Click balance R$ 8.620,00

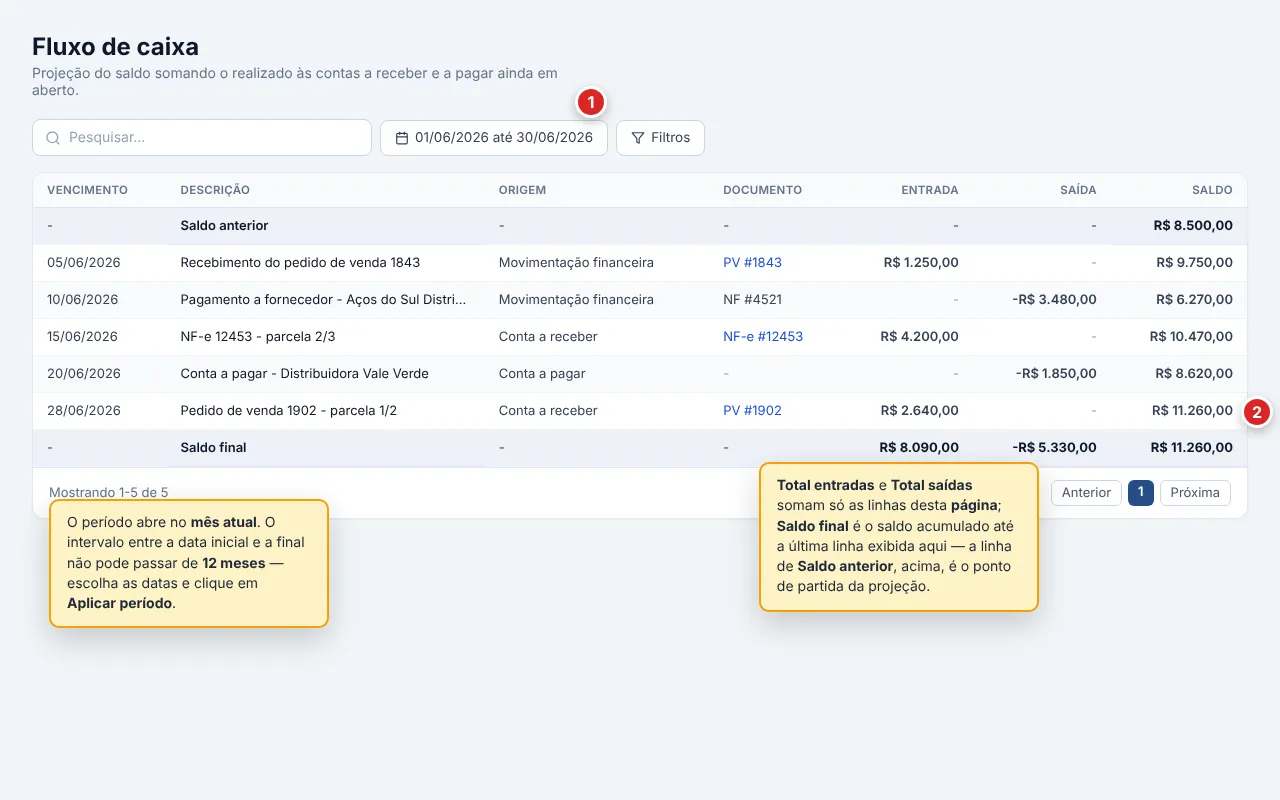coord(1194,374)
